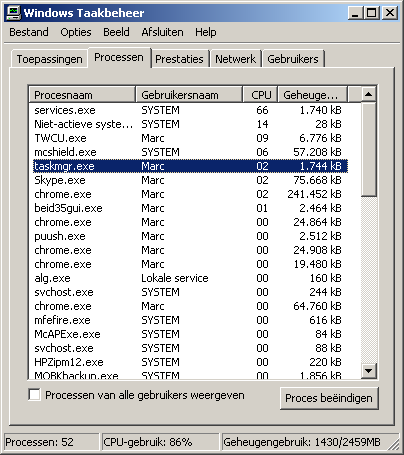Screen dimensions: 404x455
Task: Switch to the Toepassingen tab
Action: pyautogui.click(x=50, y=59)
